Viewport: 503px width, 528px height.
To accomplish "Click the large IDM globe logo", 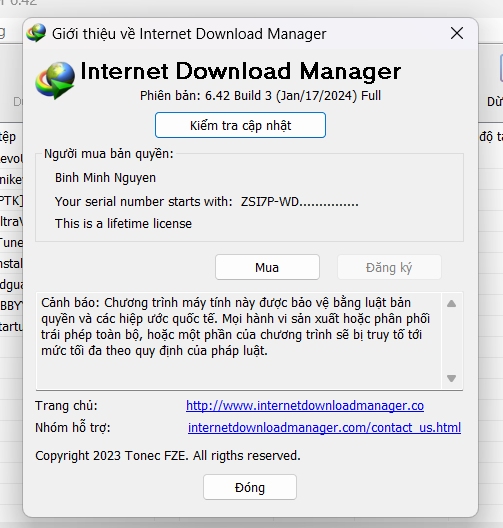I will click(x=55, y=80).
